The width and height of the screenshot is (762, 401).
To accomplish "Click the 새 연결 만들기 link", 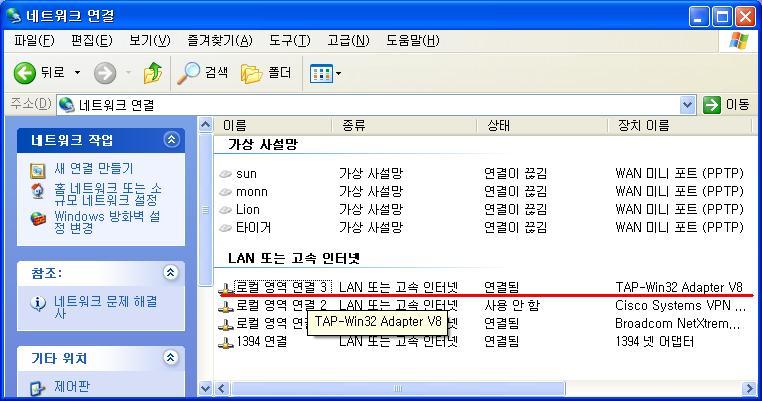I will coord(93,169).
